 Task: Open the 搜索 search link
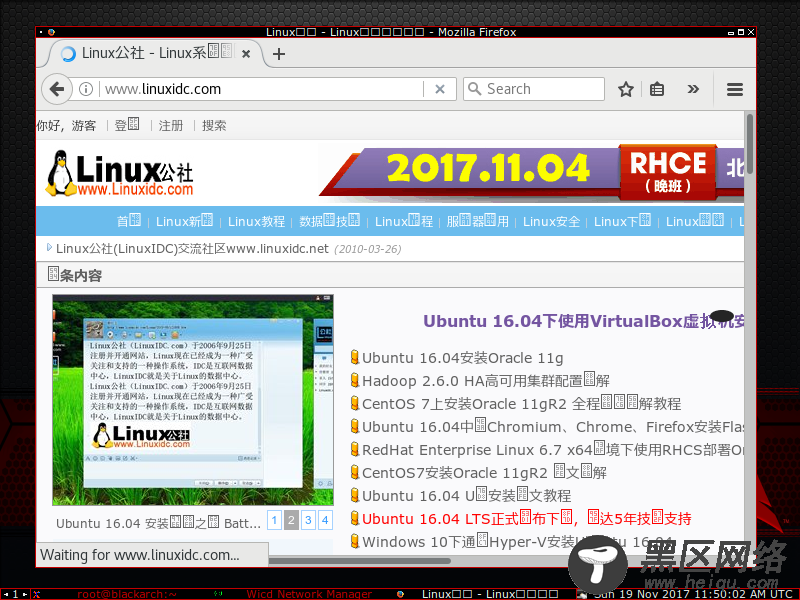click(214, 126)
